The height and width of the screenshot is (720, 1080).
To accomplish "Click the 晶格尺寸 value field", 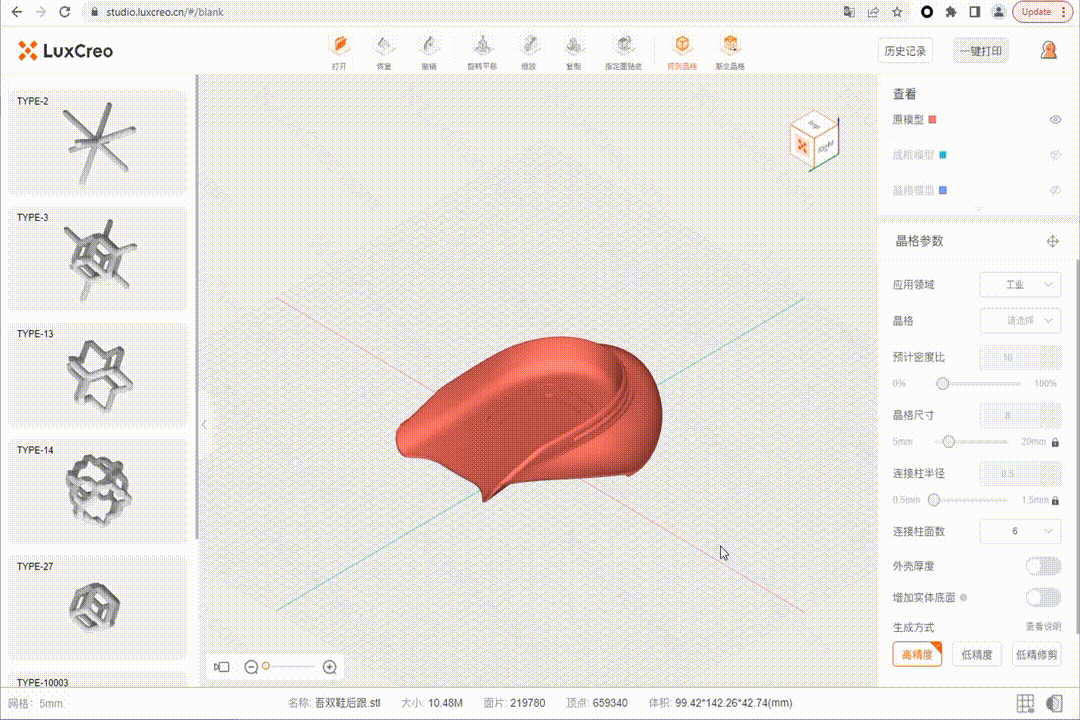I will [x=1020, y=415].
